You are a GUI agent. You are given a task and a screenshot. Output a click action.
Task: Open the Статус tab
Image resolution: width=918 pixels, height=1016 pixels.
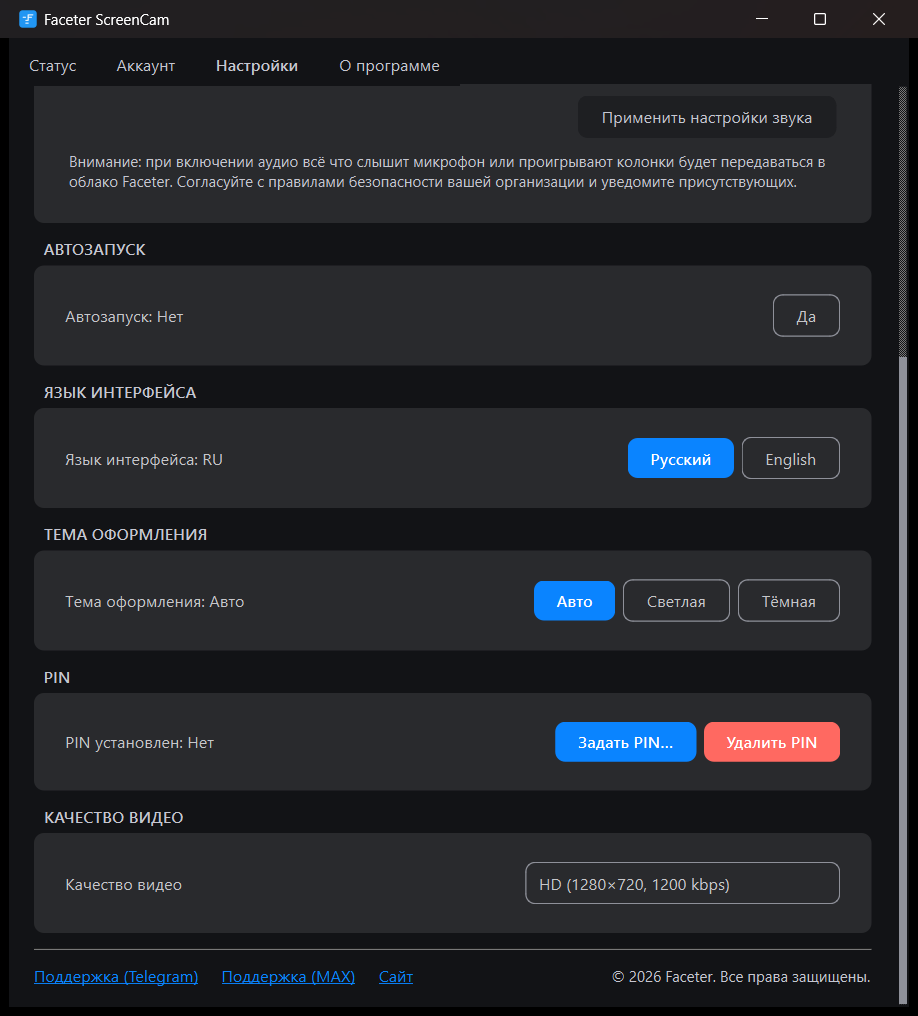(52, 66)
